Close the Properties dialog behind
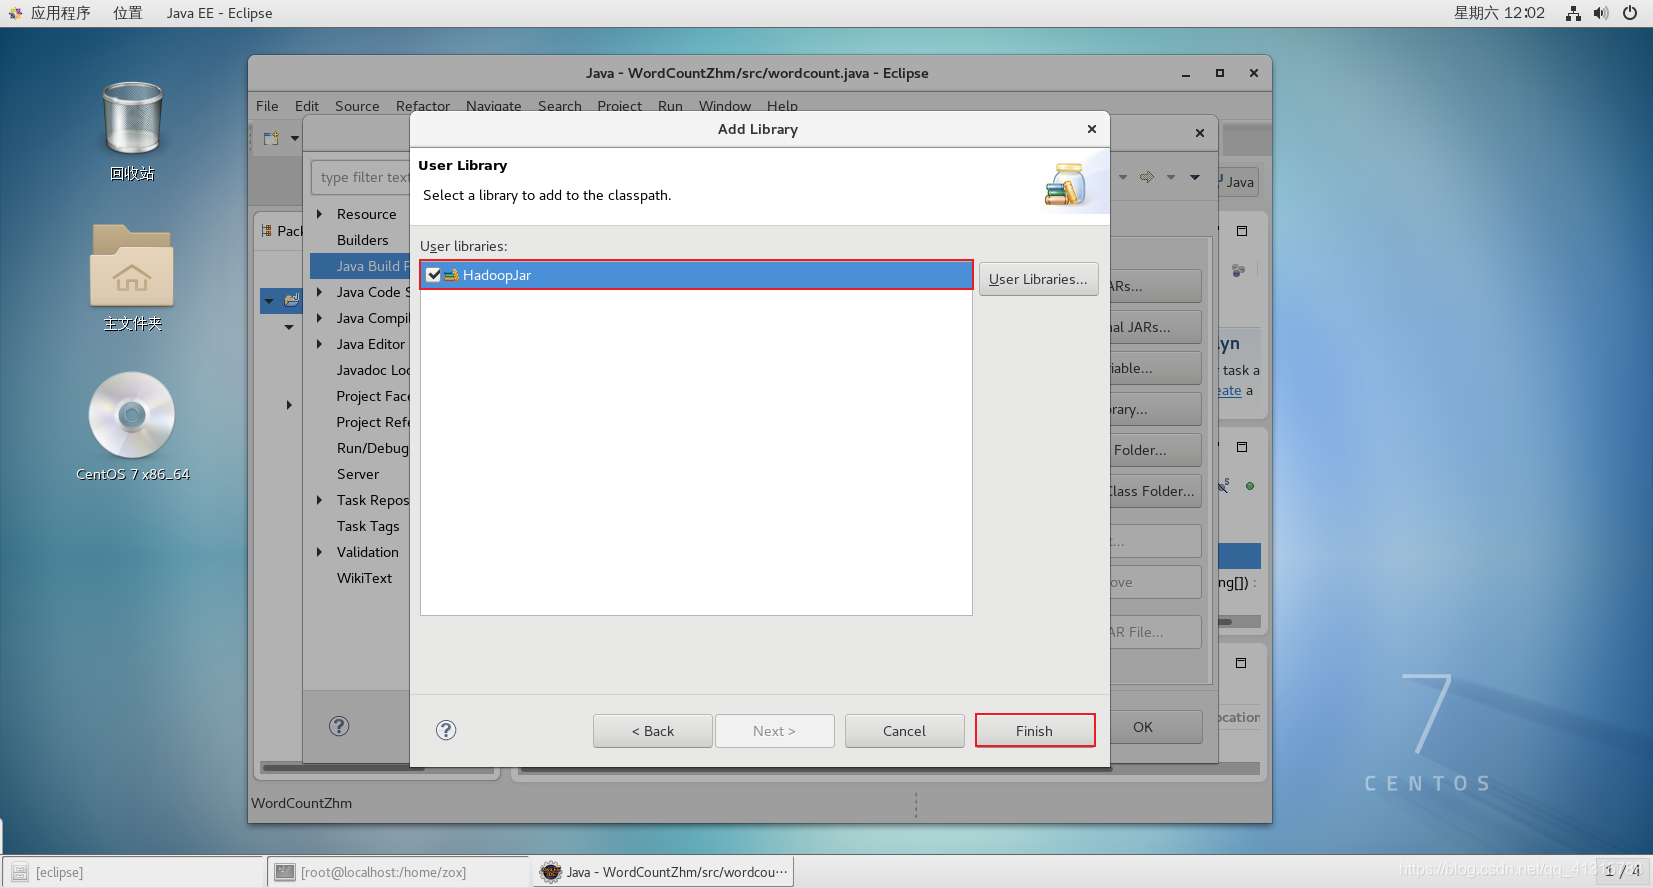1653x888 pixels. click(x=1200, y=133)
